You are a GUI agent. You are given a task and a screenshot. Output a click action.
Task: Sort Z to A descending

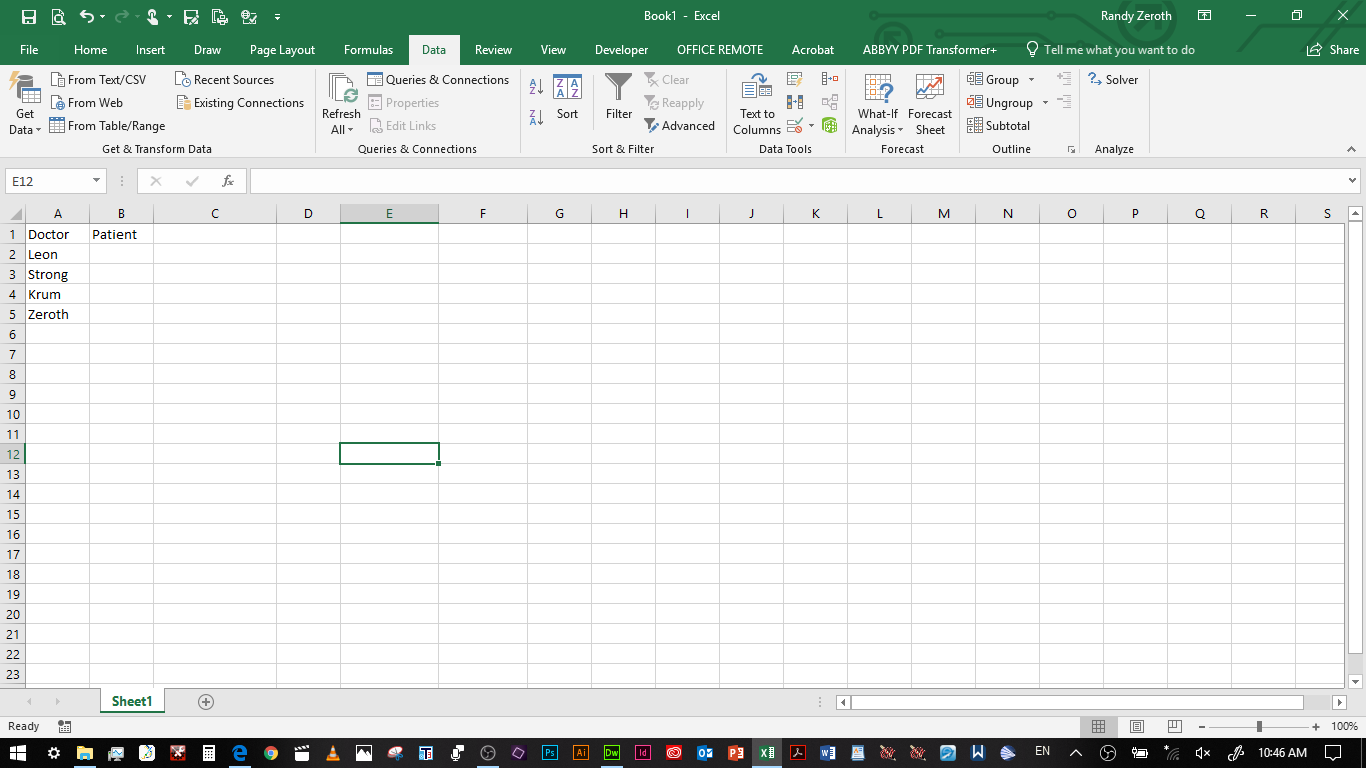tap(536, 118)
